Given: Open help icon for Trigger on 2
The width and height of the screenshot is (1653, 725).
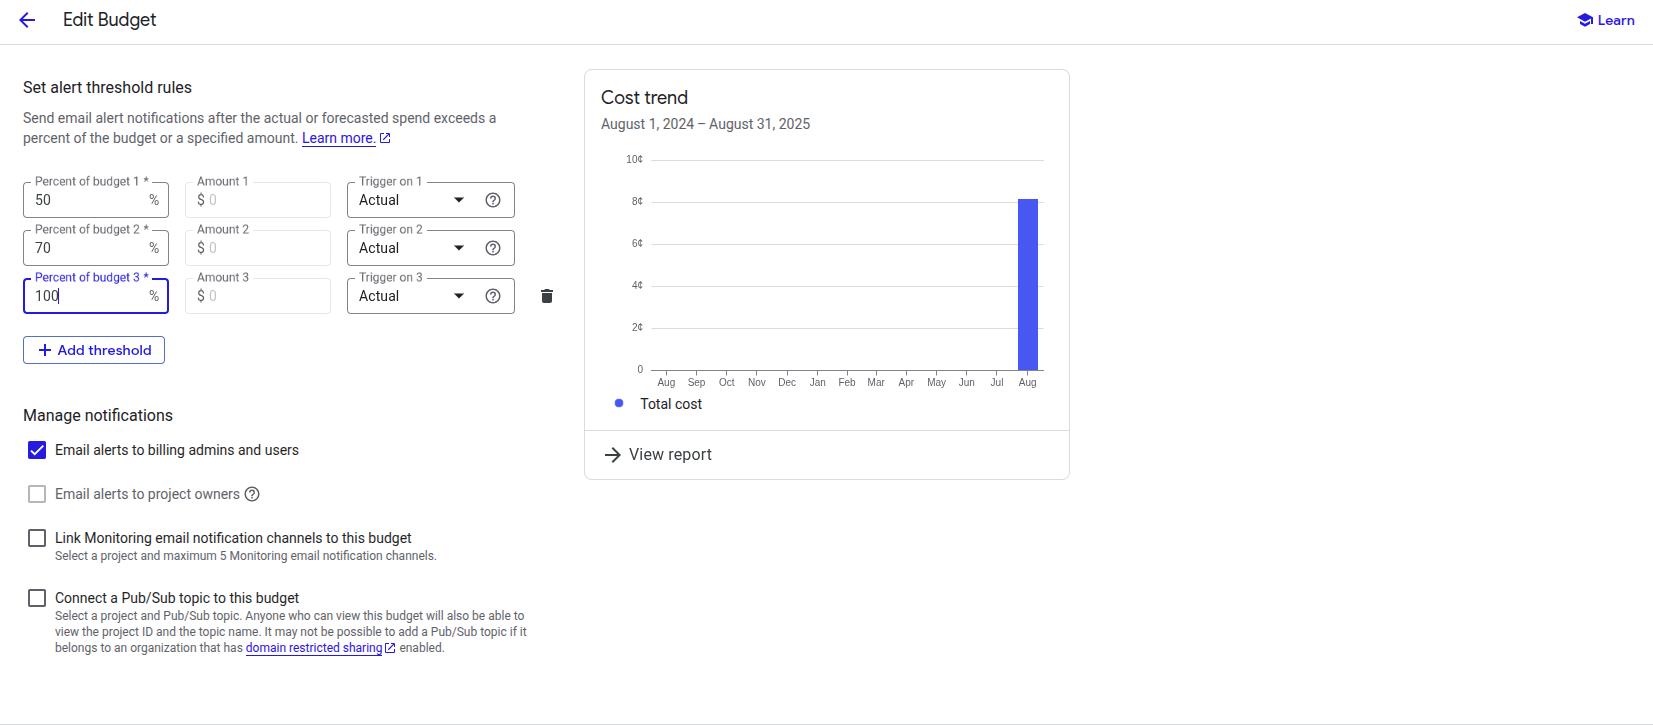Looking at the screenshot, I should (493, 248).
